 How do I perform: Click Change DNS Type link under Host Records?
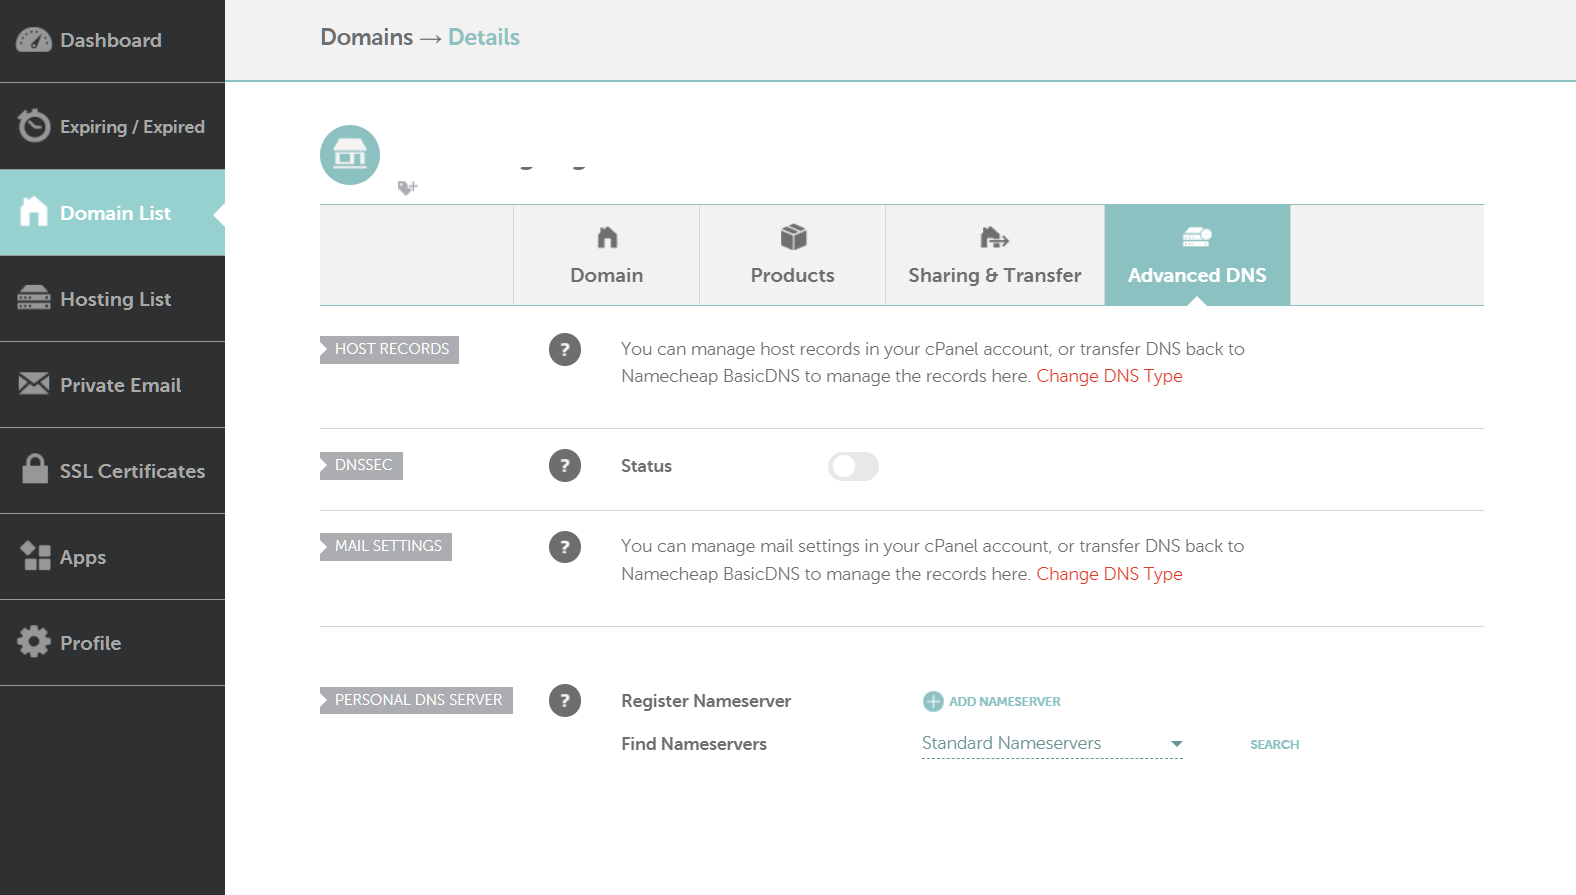tap(1109, 376)
